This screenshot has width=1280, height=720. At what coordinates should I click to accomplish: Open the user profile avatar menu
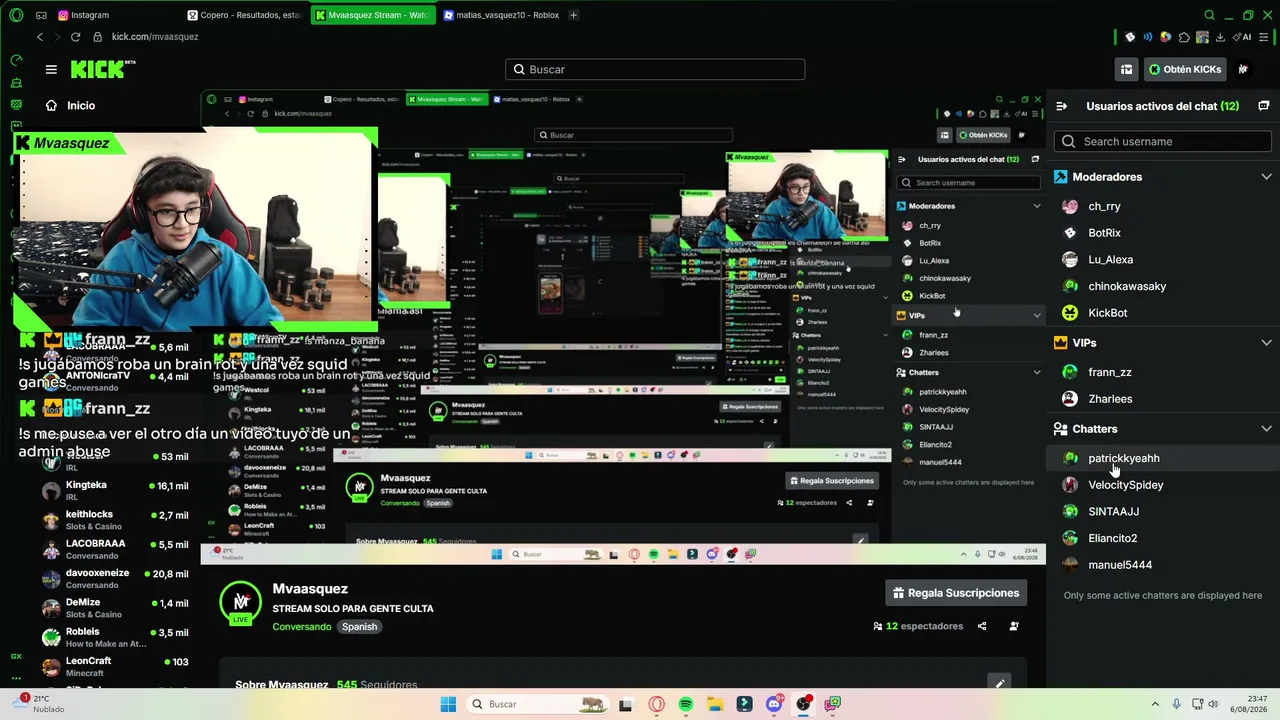coord(1244,69)
